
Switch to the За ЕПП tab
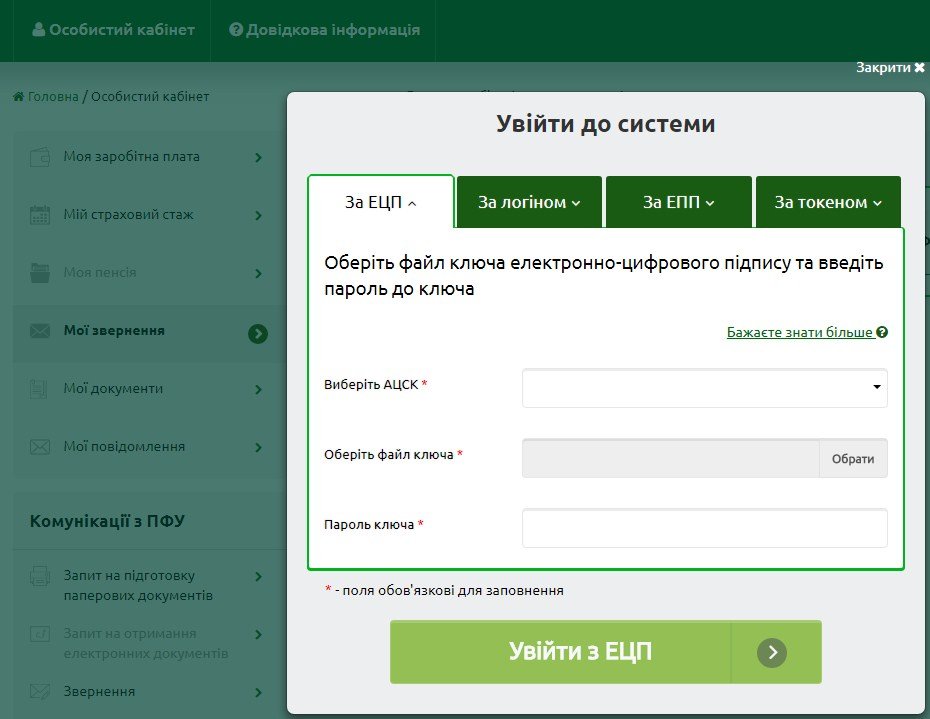point(678,202)
